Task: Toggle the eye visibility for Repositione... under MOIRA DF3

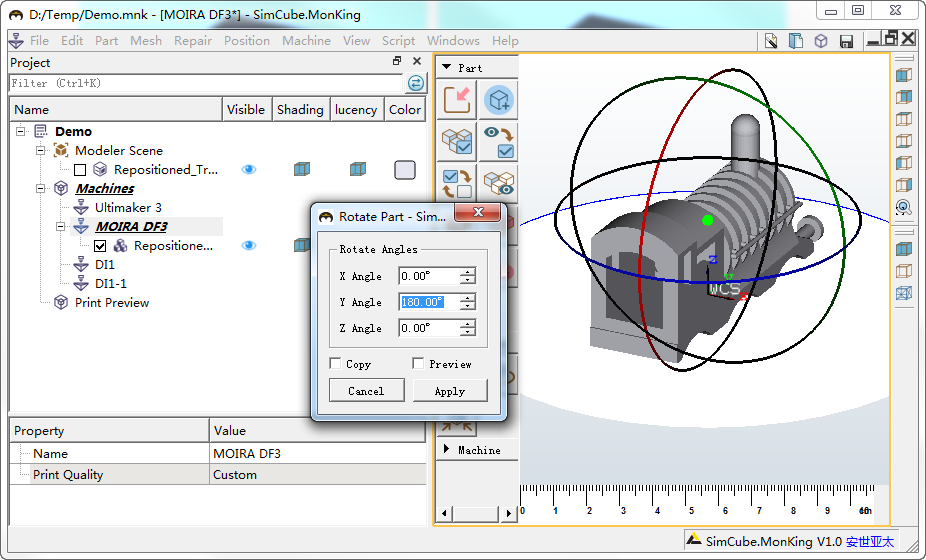Action: pos(249,245)
